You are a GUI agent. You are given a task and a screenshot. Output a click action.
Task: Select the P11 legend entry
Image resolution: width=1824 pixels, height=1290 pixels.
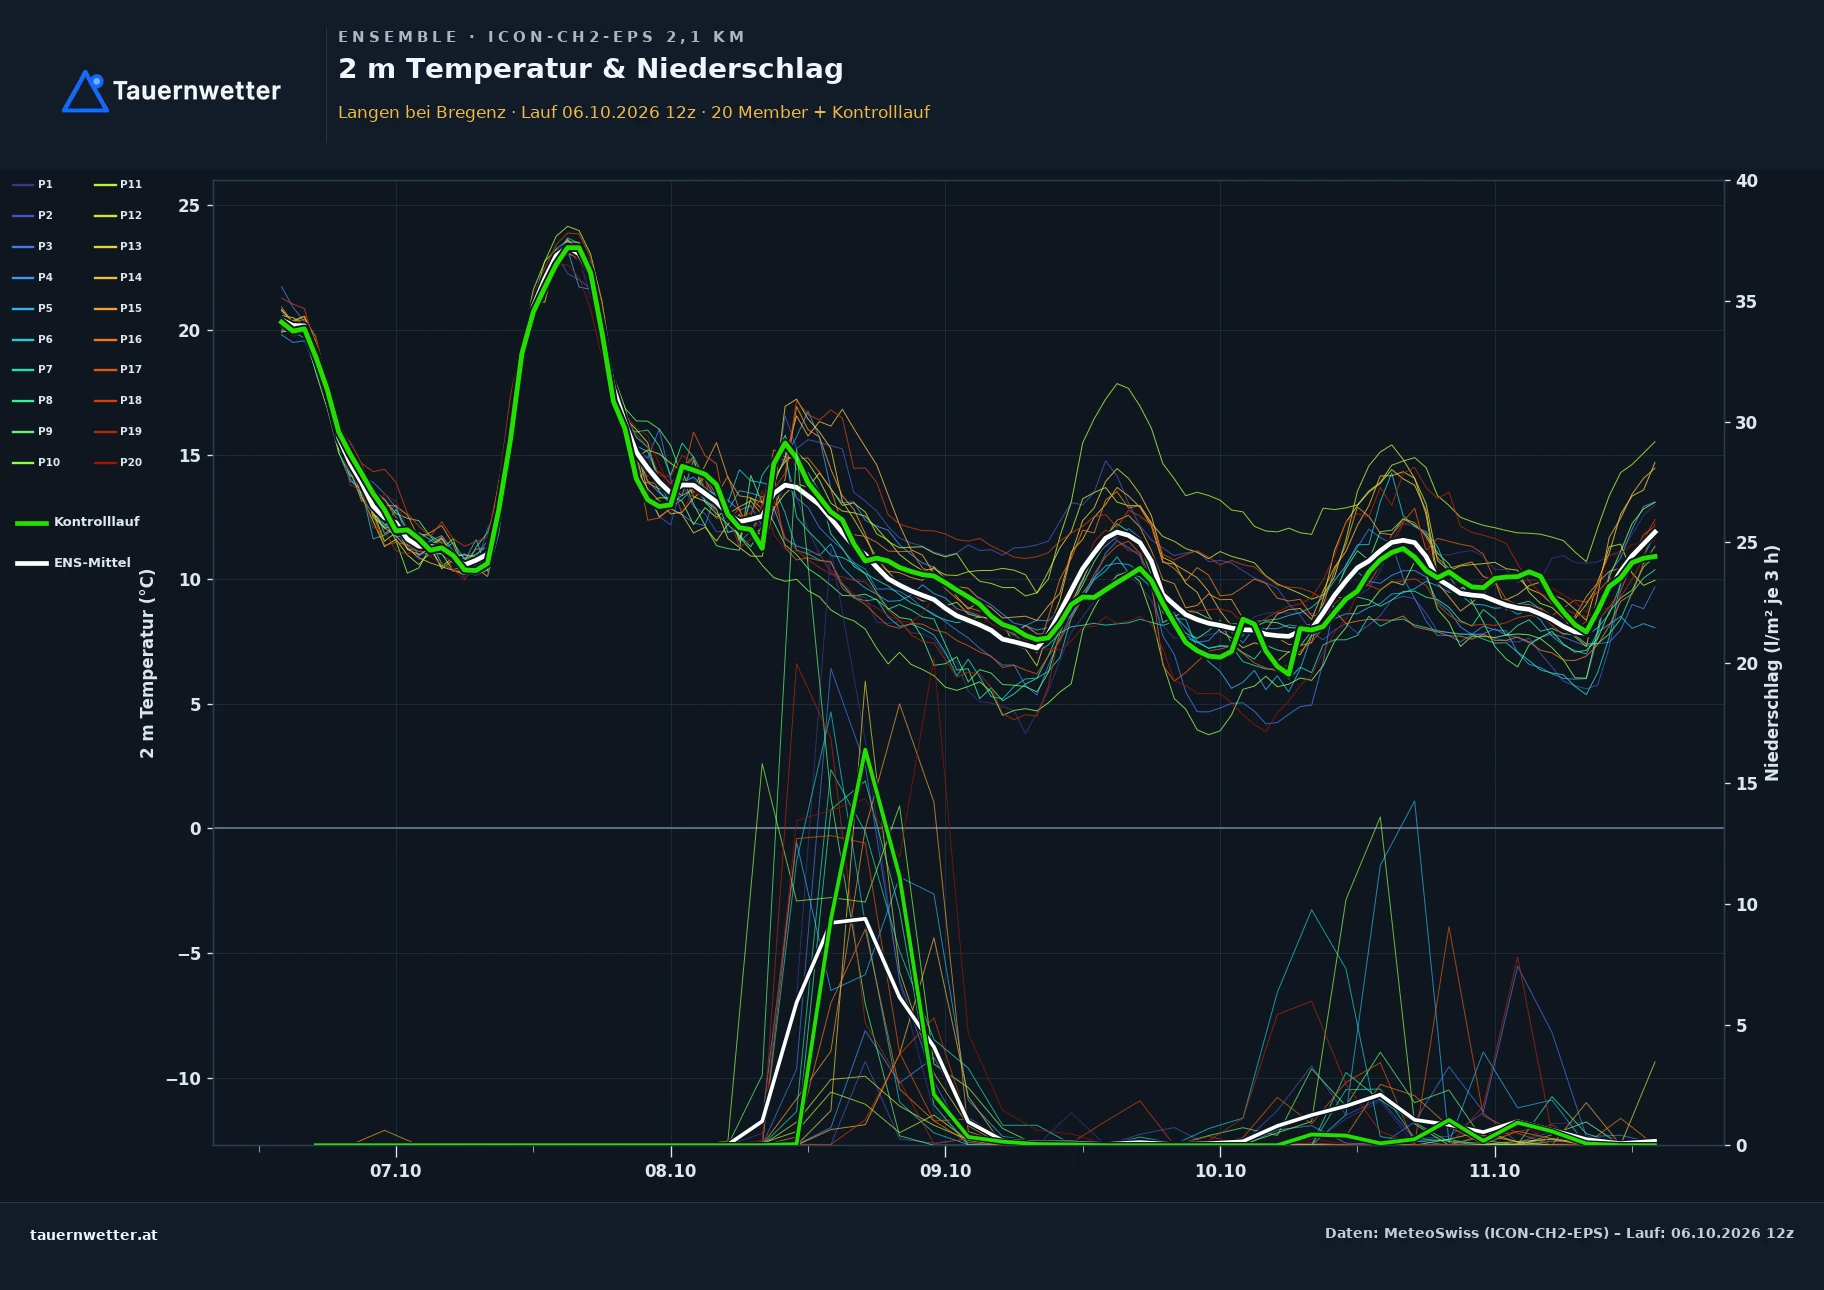pos(118,184)
